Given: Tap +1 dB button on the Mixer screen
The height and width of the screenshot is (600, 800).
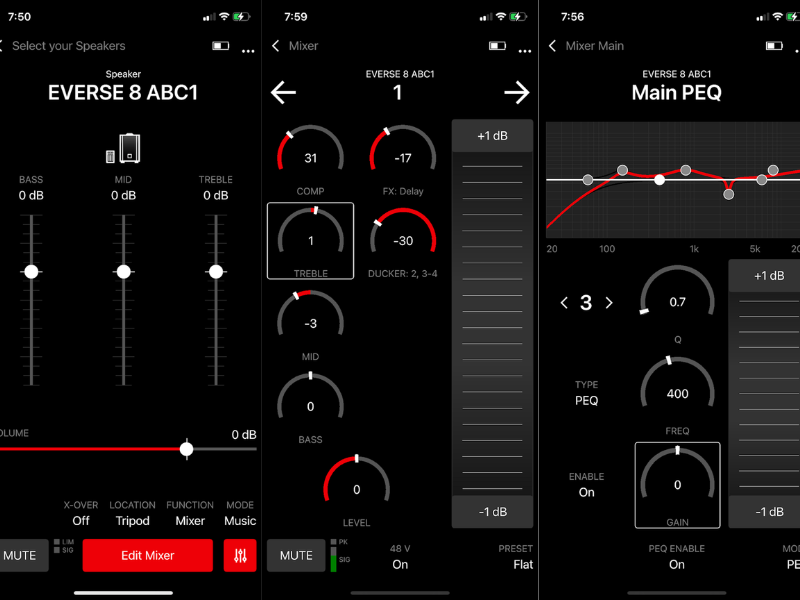Looking at the screenshot, I should pos(492,136).
